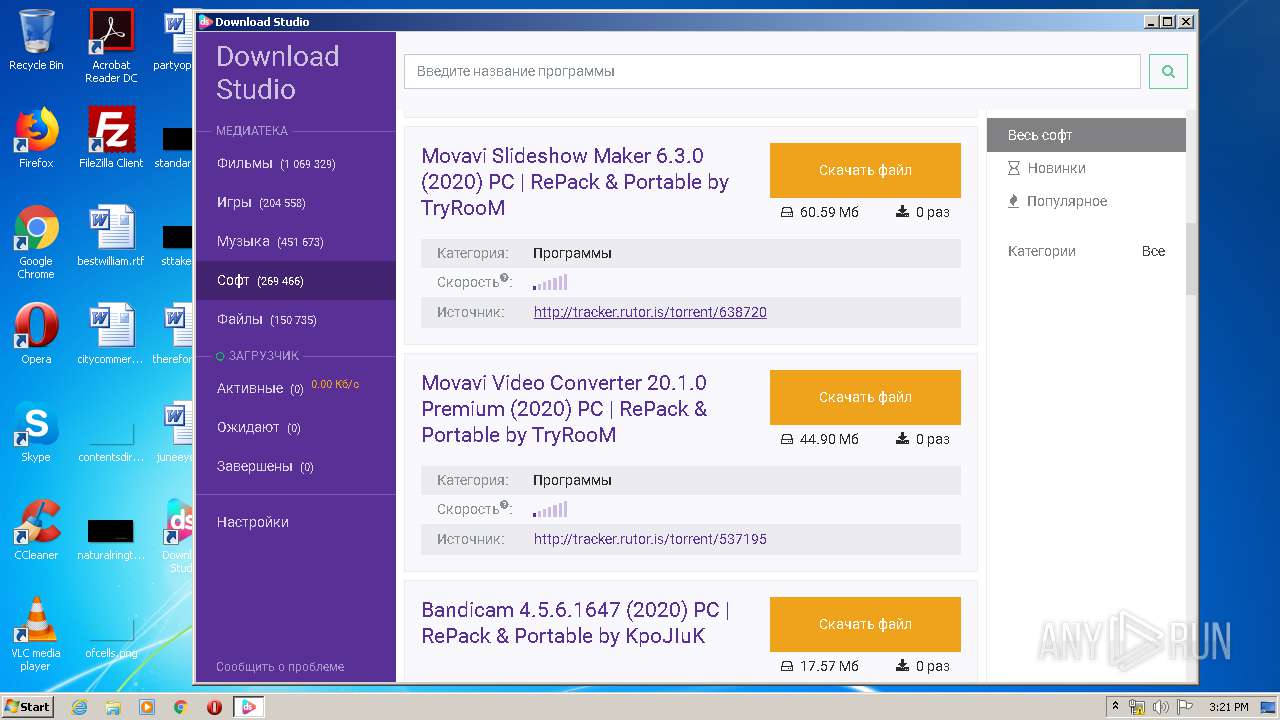Click the network tray icon
This screenshot has height=720, width=1280.
tap(1138, 707)
